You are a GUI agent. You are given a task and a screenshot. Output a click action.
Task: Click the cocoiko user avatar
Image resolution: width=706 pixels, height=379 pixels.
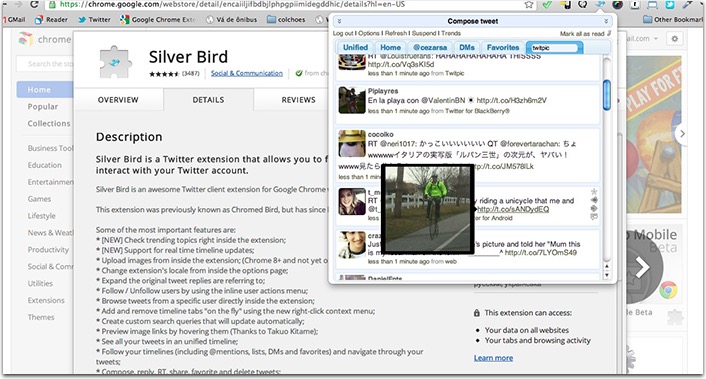tap(352, 143)
